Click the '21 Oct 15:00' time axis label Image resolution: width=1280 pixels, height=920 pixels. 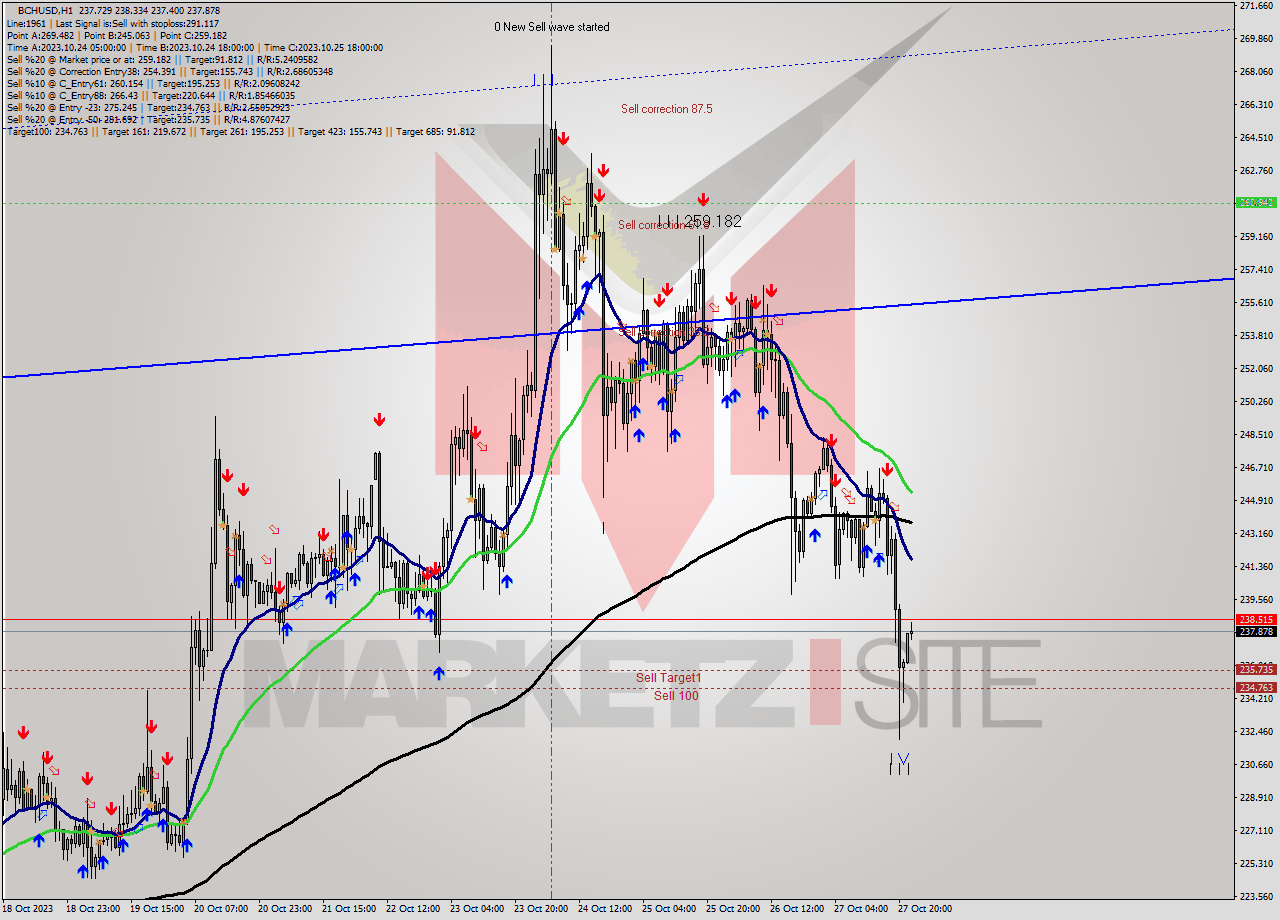pos(349,909)
